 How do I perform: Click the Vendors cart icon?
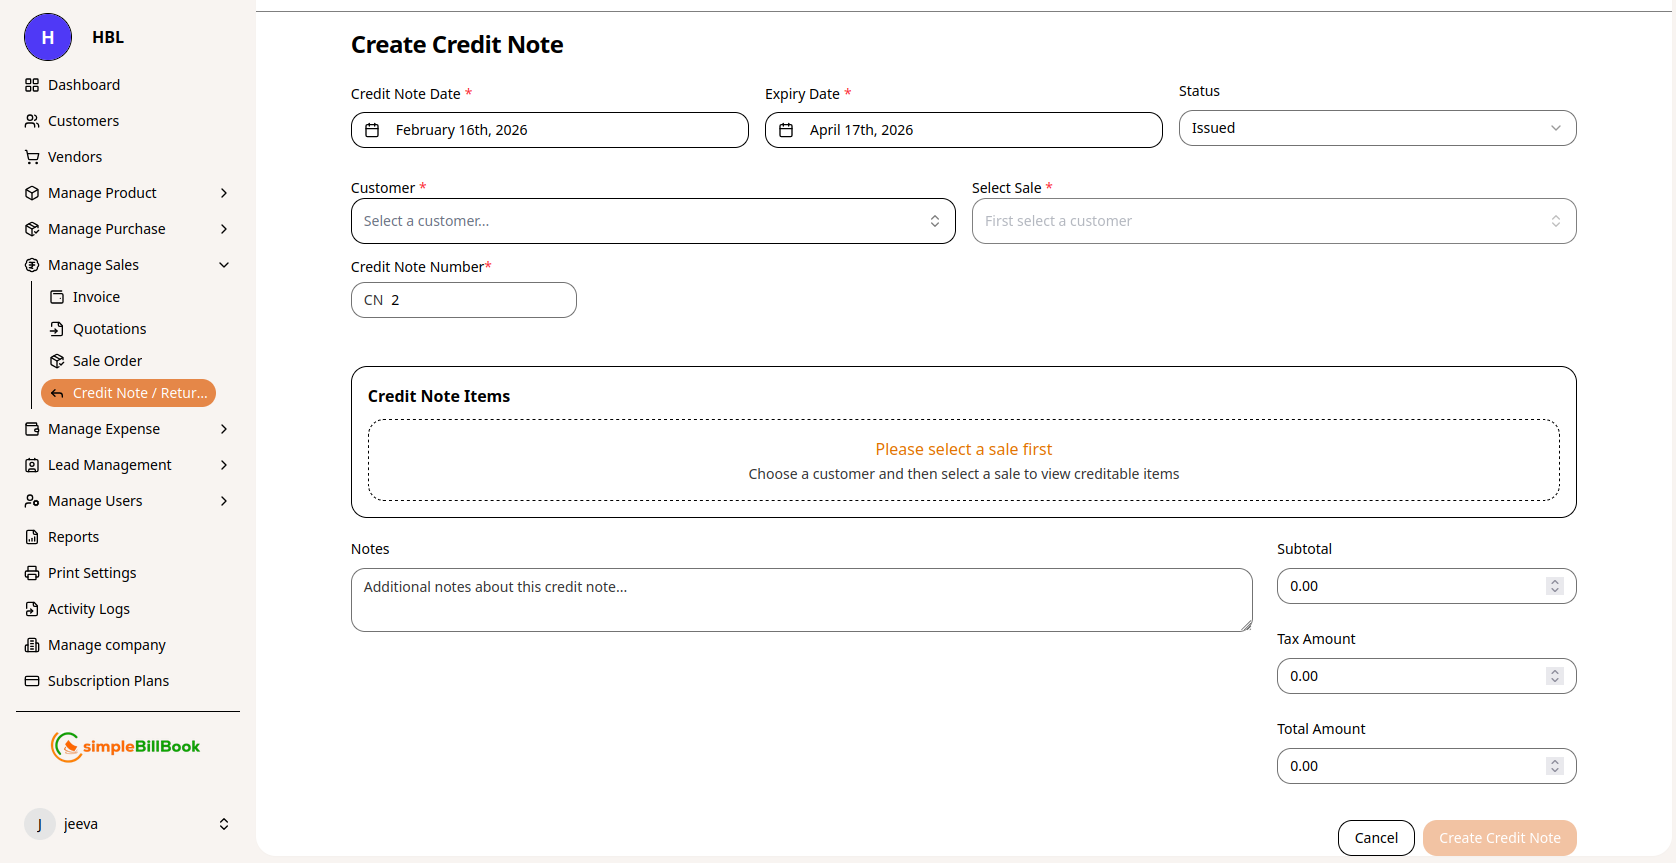(x=32, y=157)
